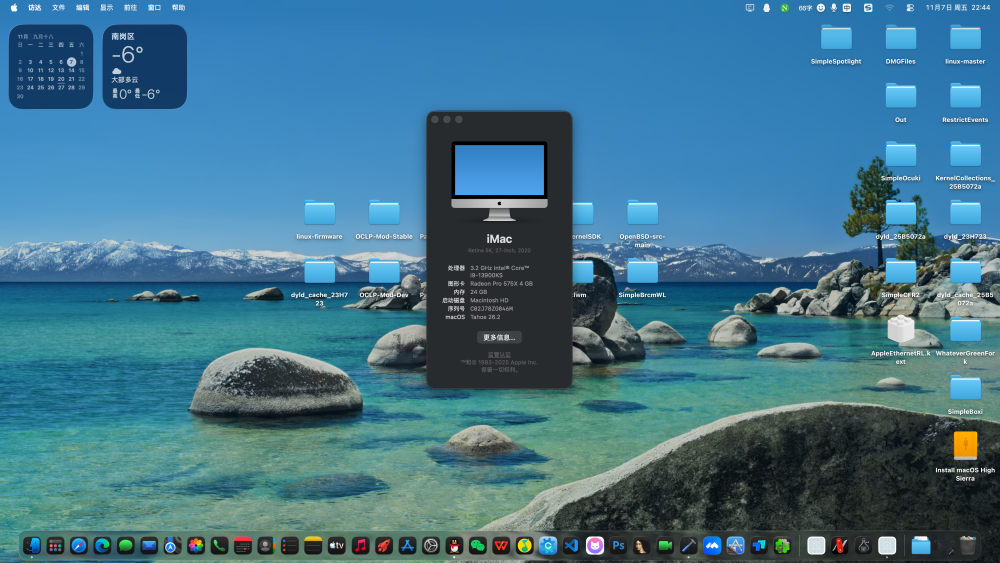The image size is (1000, 563).
Task: Open the blue App Store icon
Action: pyautogui.click(x=407, y=546)
